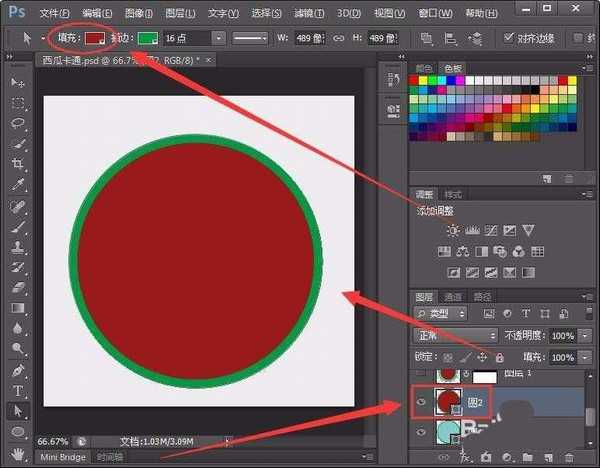
Task: Switch to the 通道 tab
Action: click(x=454, y=297)
